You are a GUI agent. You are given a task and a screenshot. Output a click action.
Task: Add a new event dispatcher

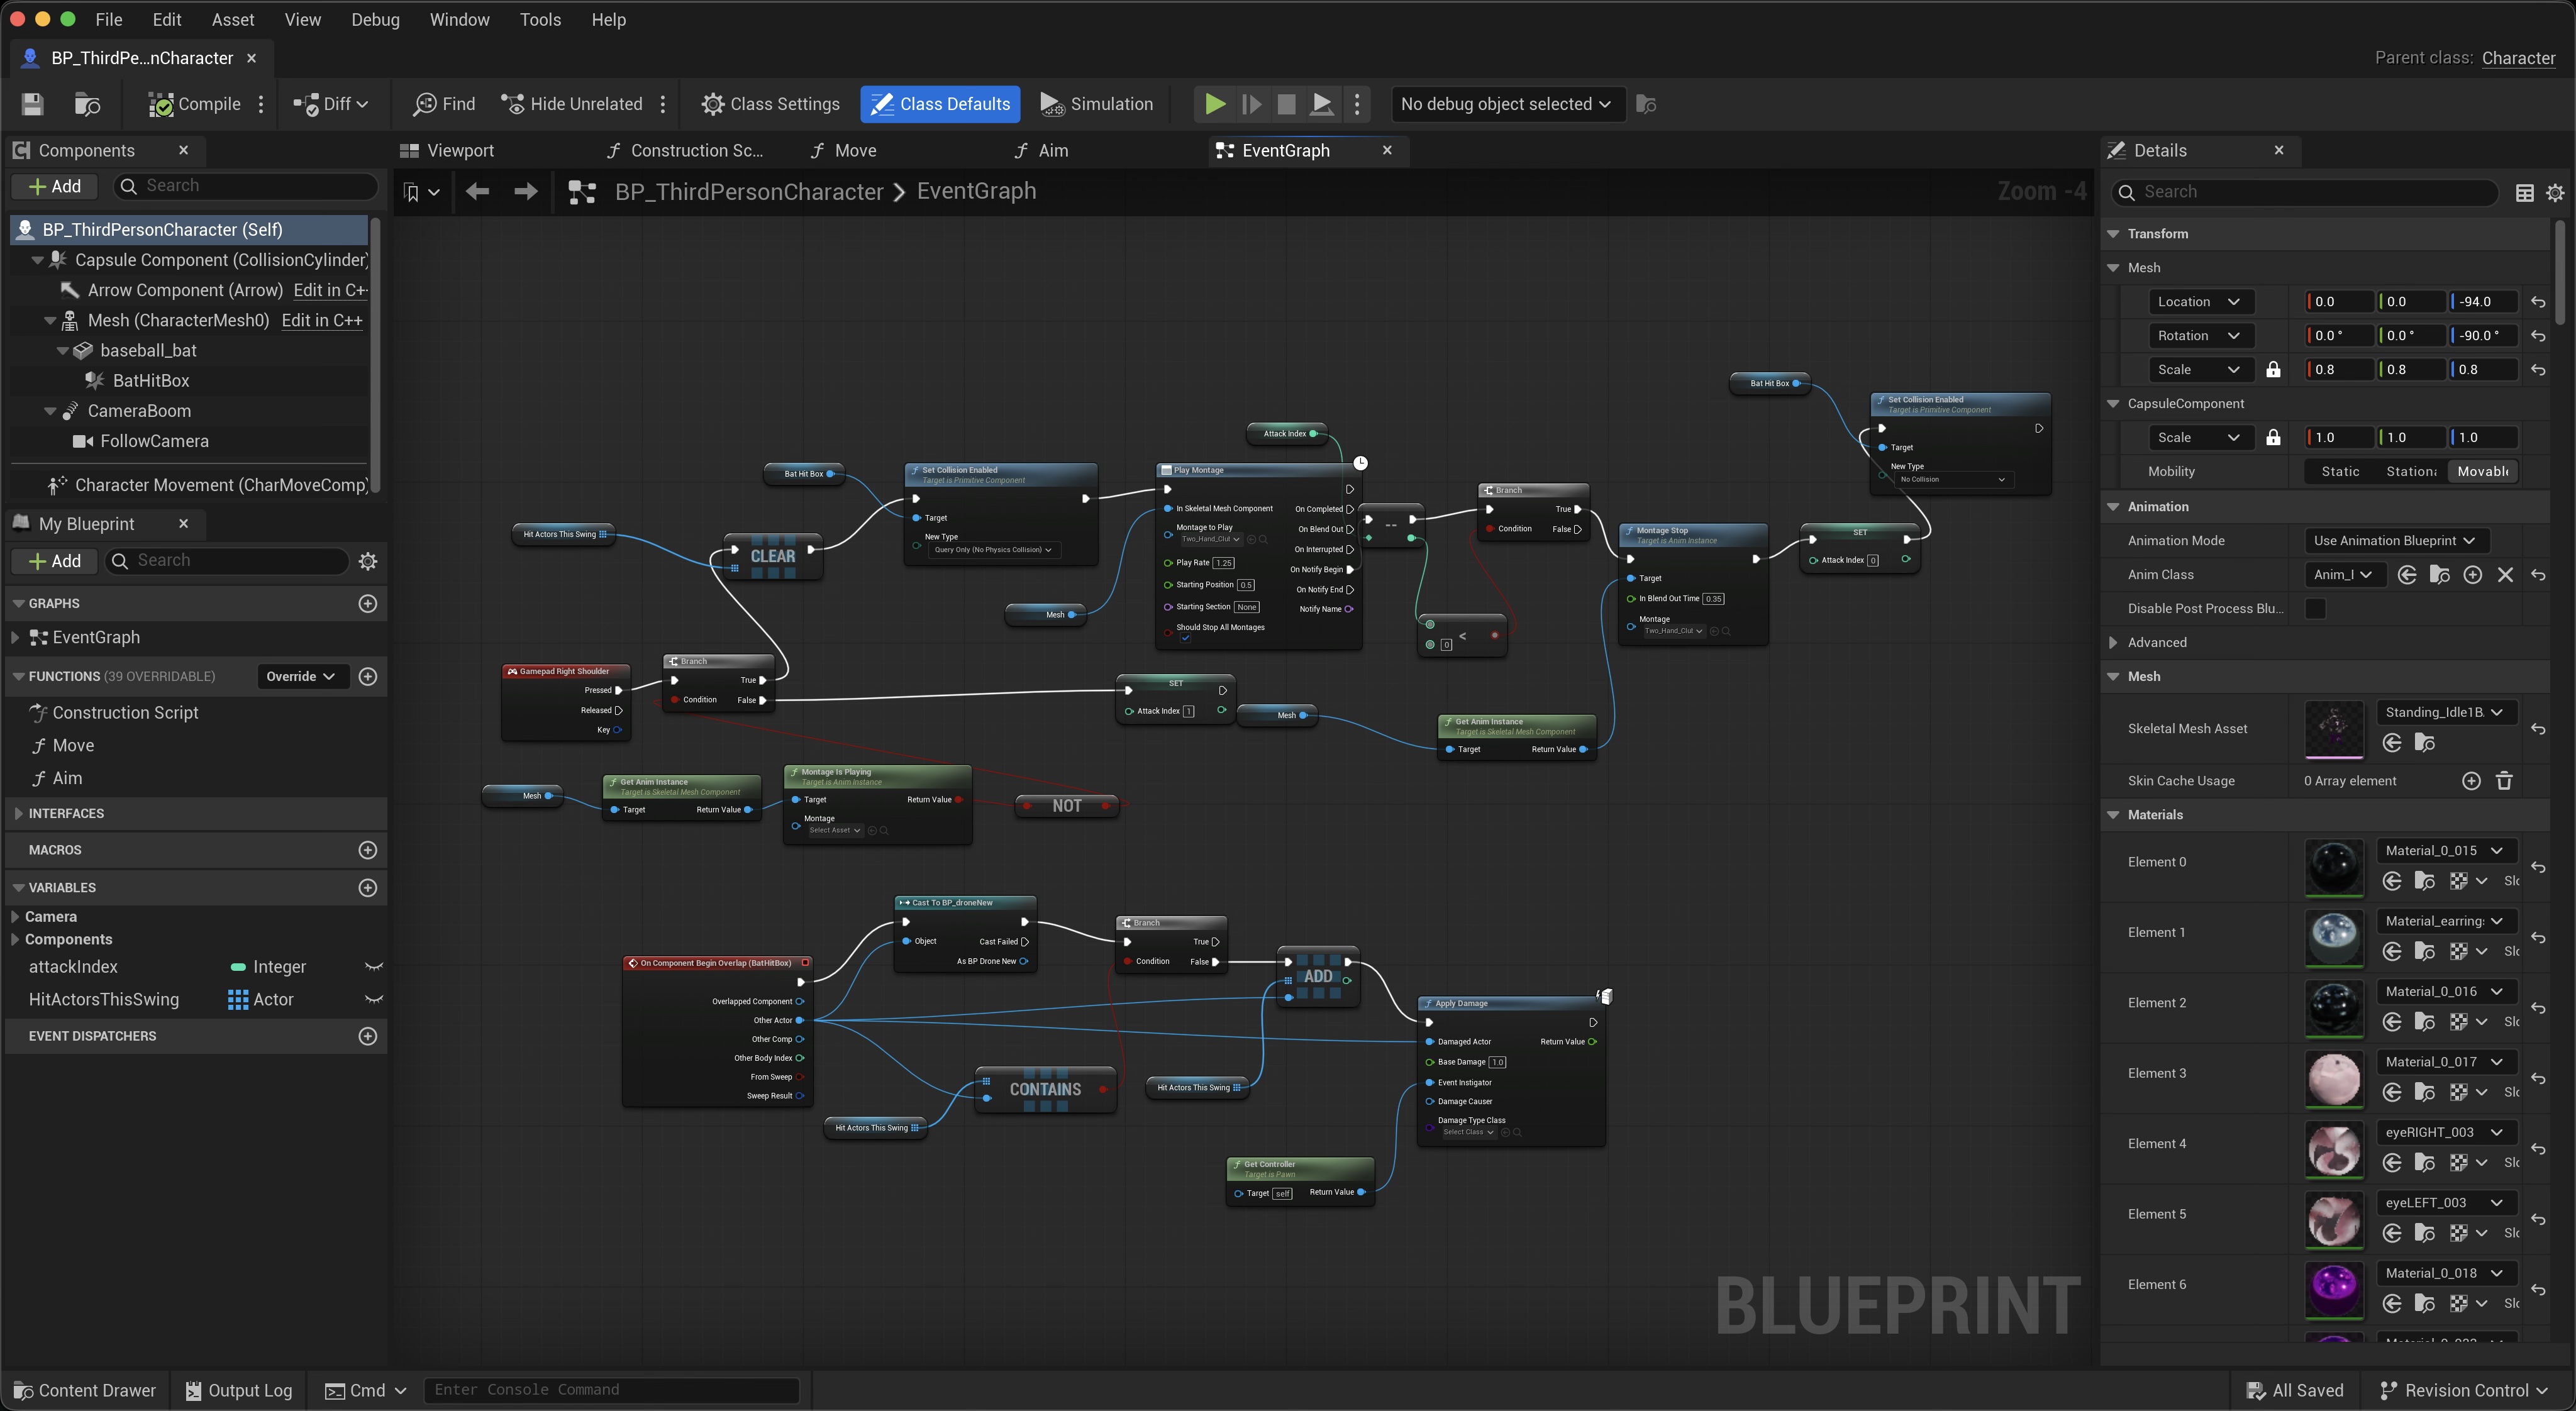[x=368, y=1036]
